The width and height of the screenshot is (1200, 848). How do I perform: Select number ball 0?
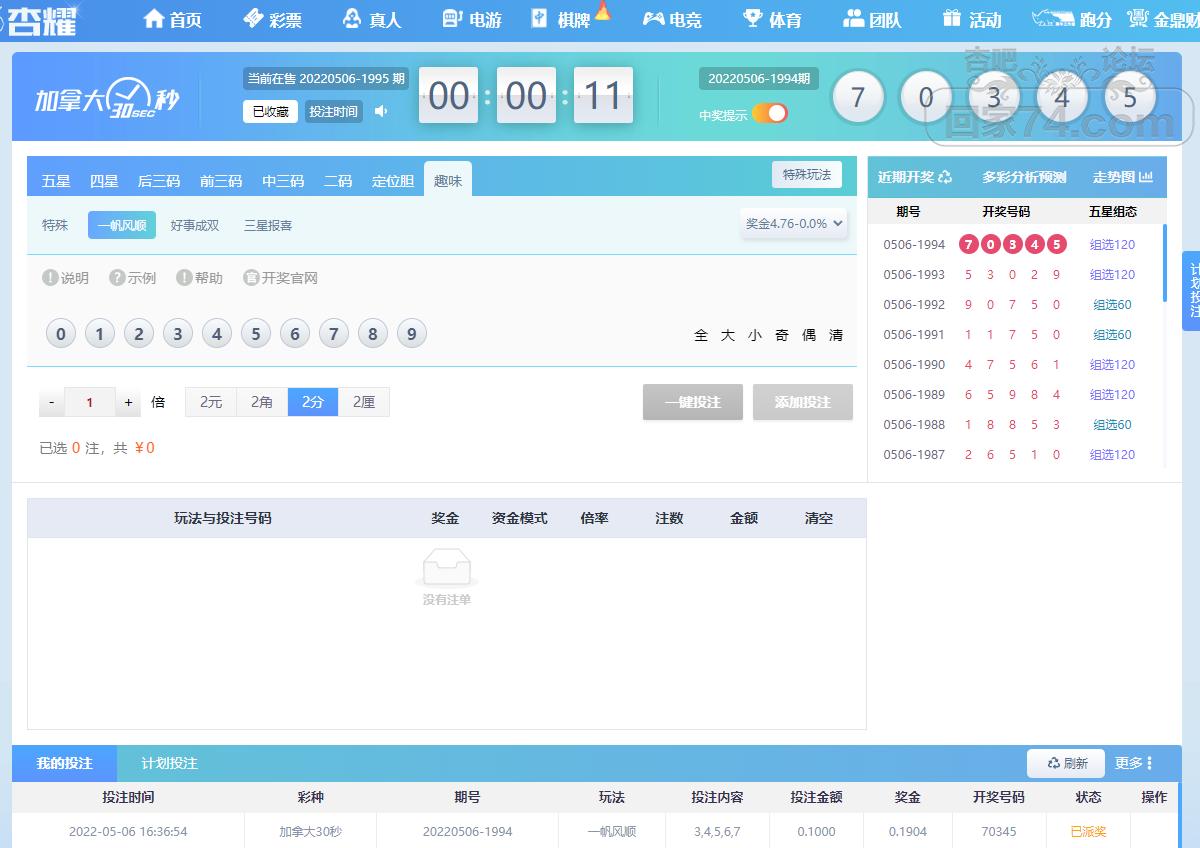60,334
